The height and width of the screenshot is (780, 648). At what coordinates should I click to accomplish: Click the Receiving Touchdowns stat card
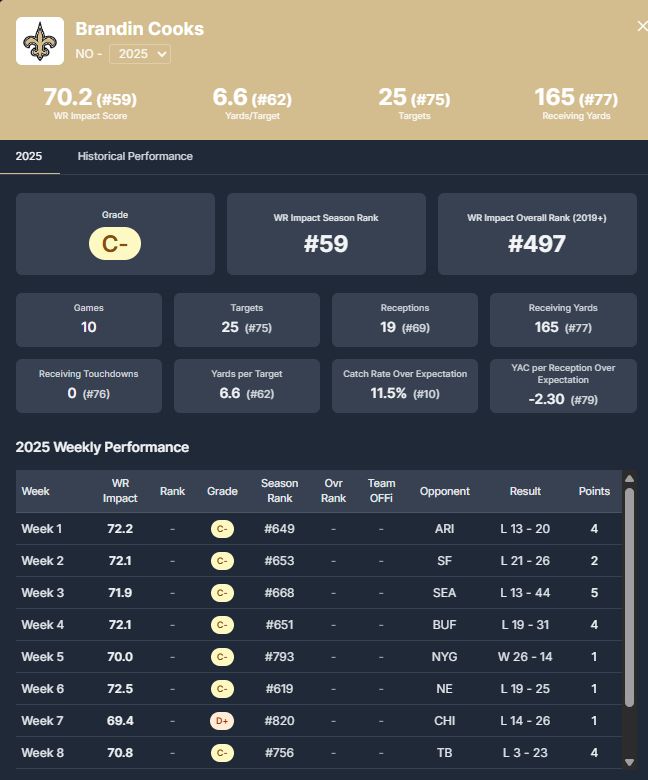(x=88, y=385)
